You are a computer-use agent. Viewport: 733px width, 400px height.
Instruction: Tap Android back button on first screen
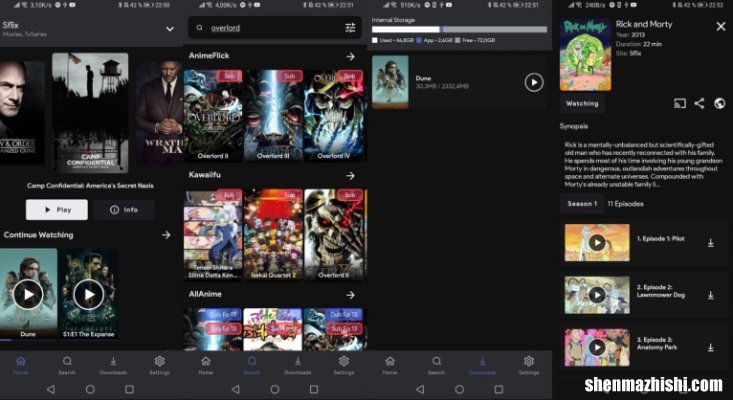tap(50, 389)
